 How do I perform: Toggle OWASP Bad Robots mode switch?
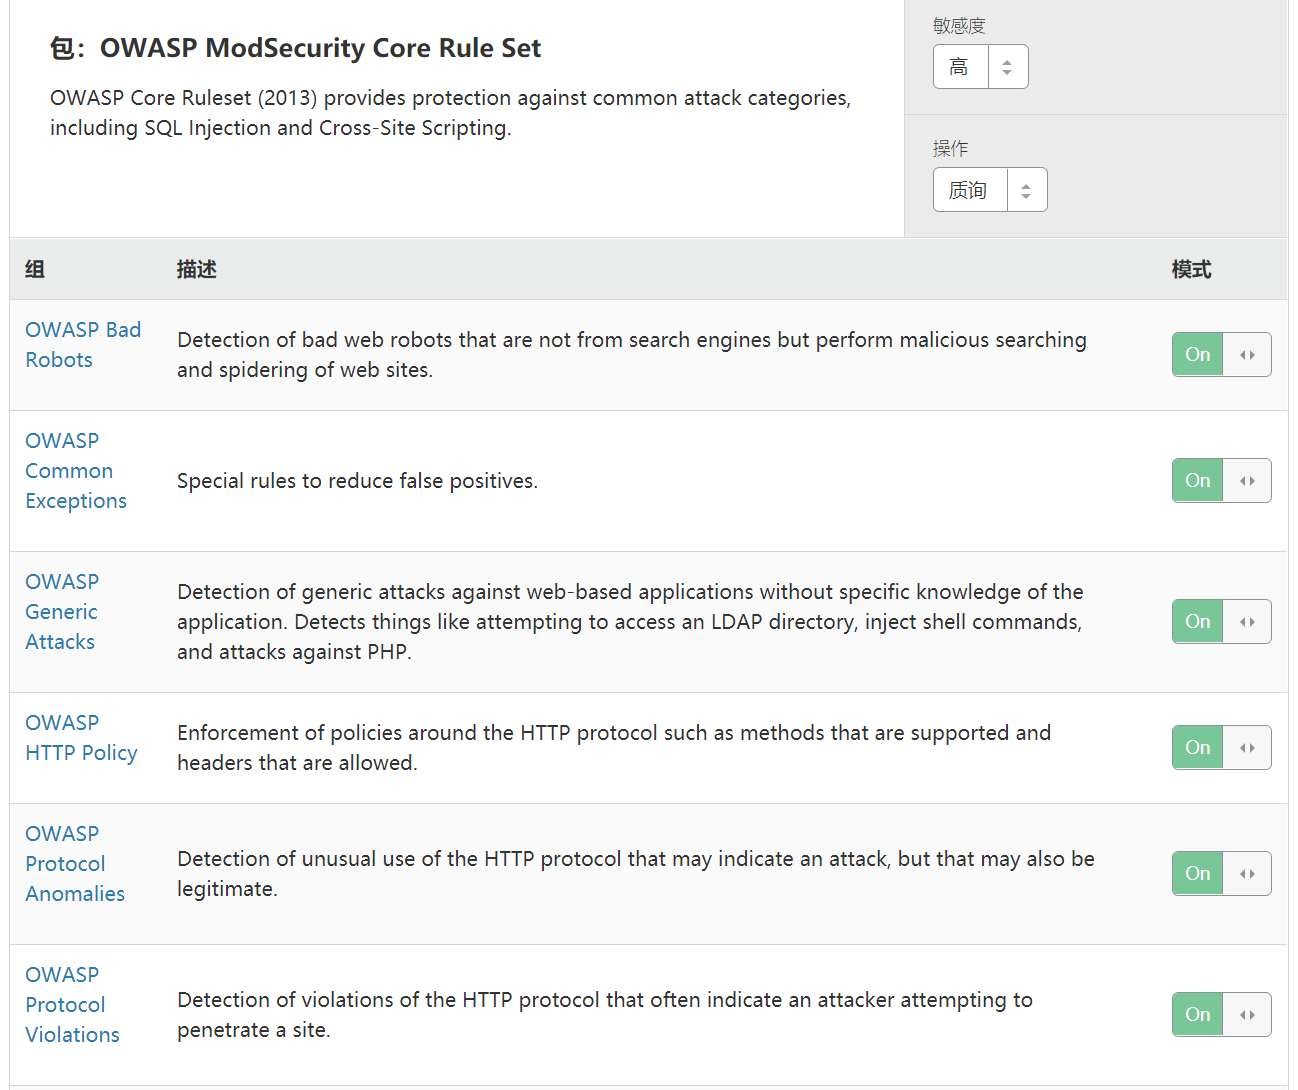pos(1221,355)
